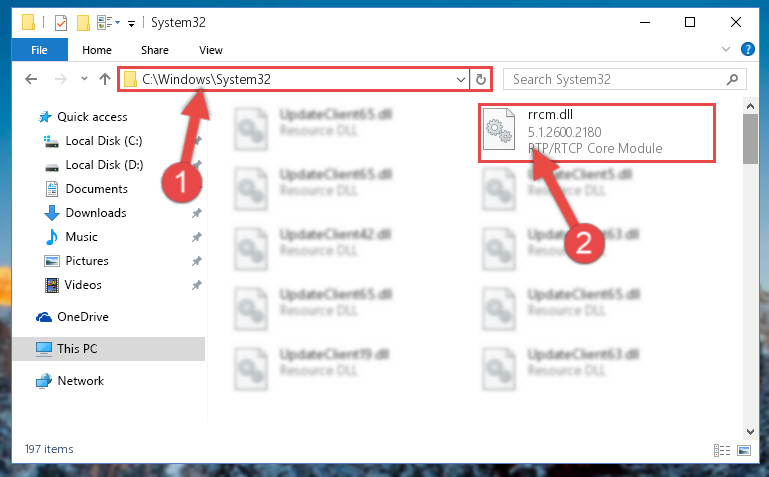The width and height of the screenshot is (769, 477).
Task: Click the vertical scrollbar thumb
Action: 750,139
